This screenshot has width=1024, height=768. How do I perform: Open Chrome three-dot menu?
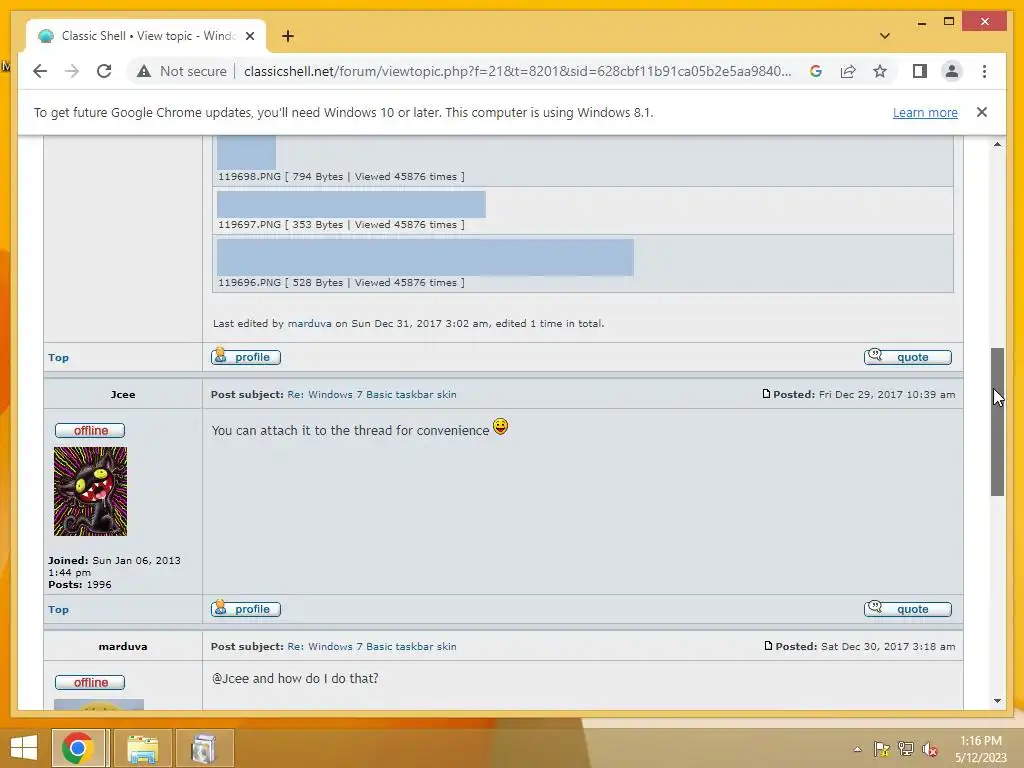[x=984, y=71]
